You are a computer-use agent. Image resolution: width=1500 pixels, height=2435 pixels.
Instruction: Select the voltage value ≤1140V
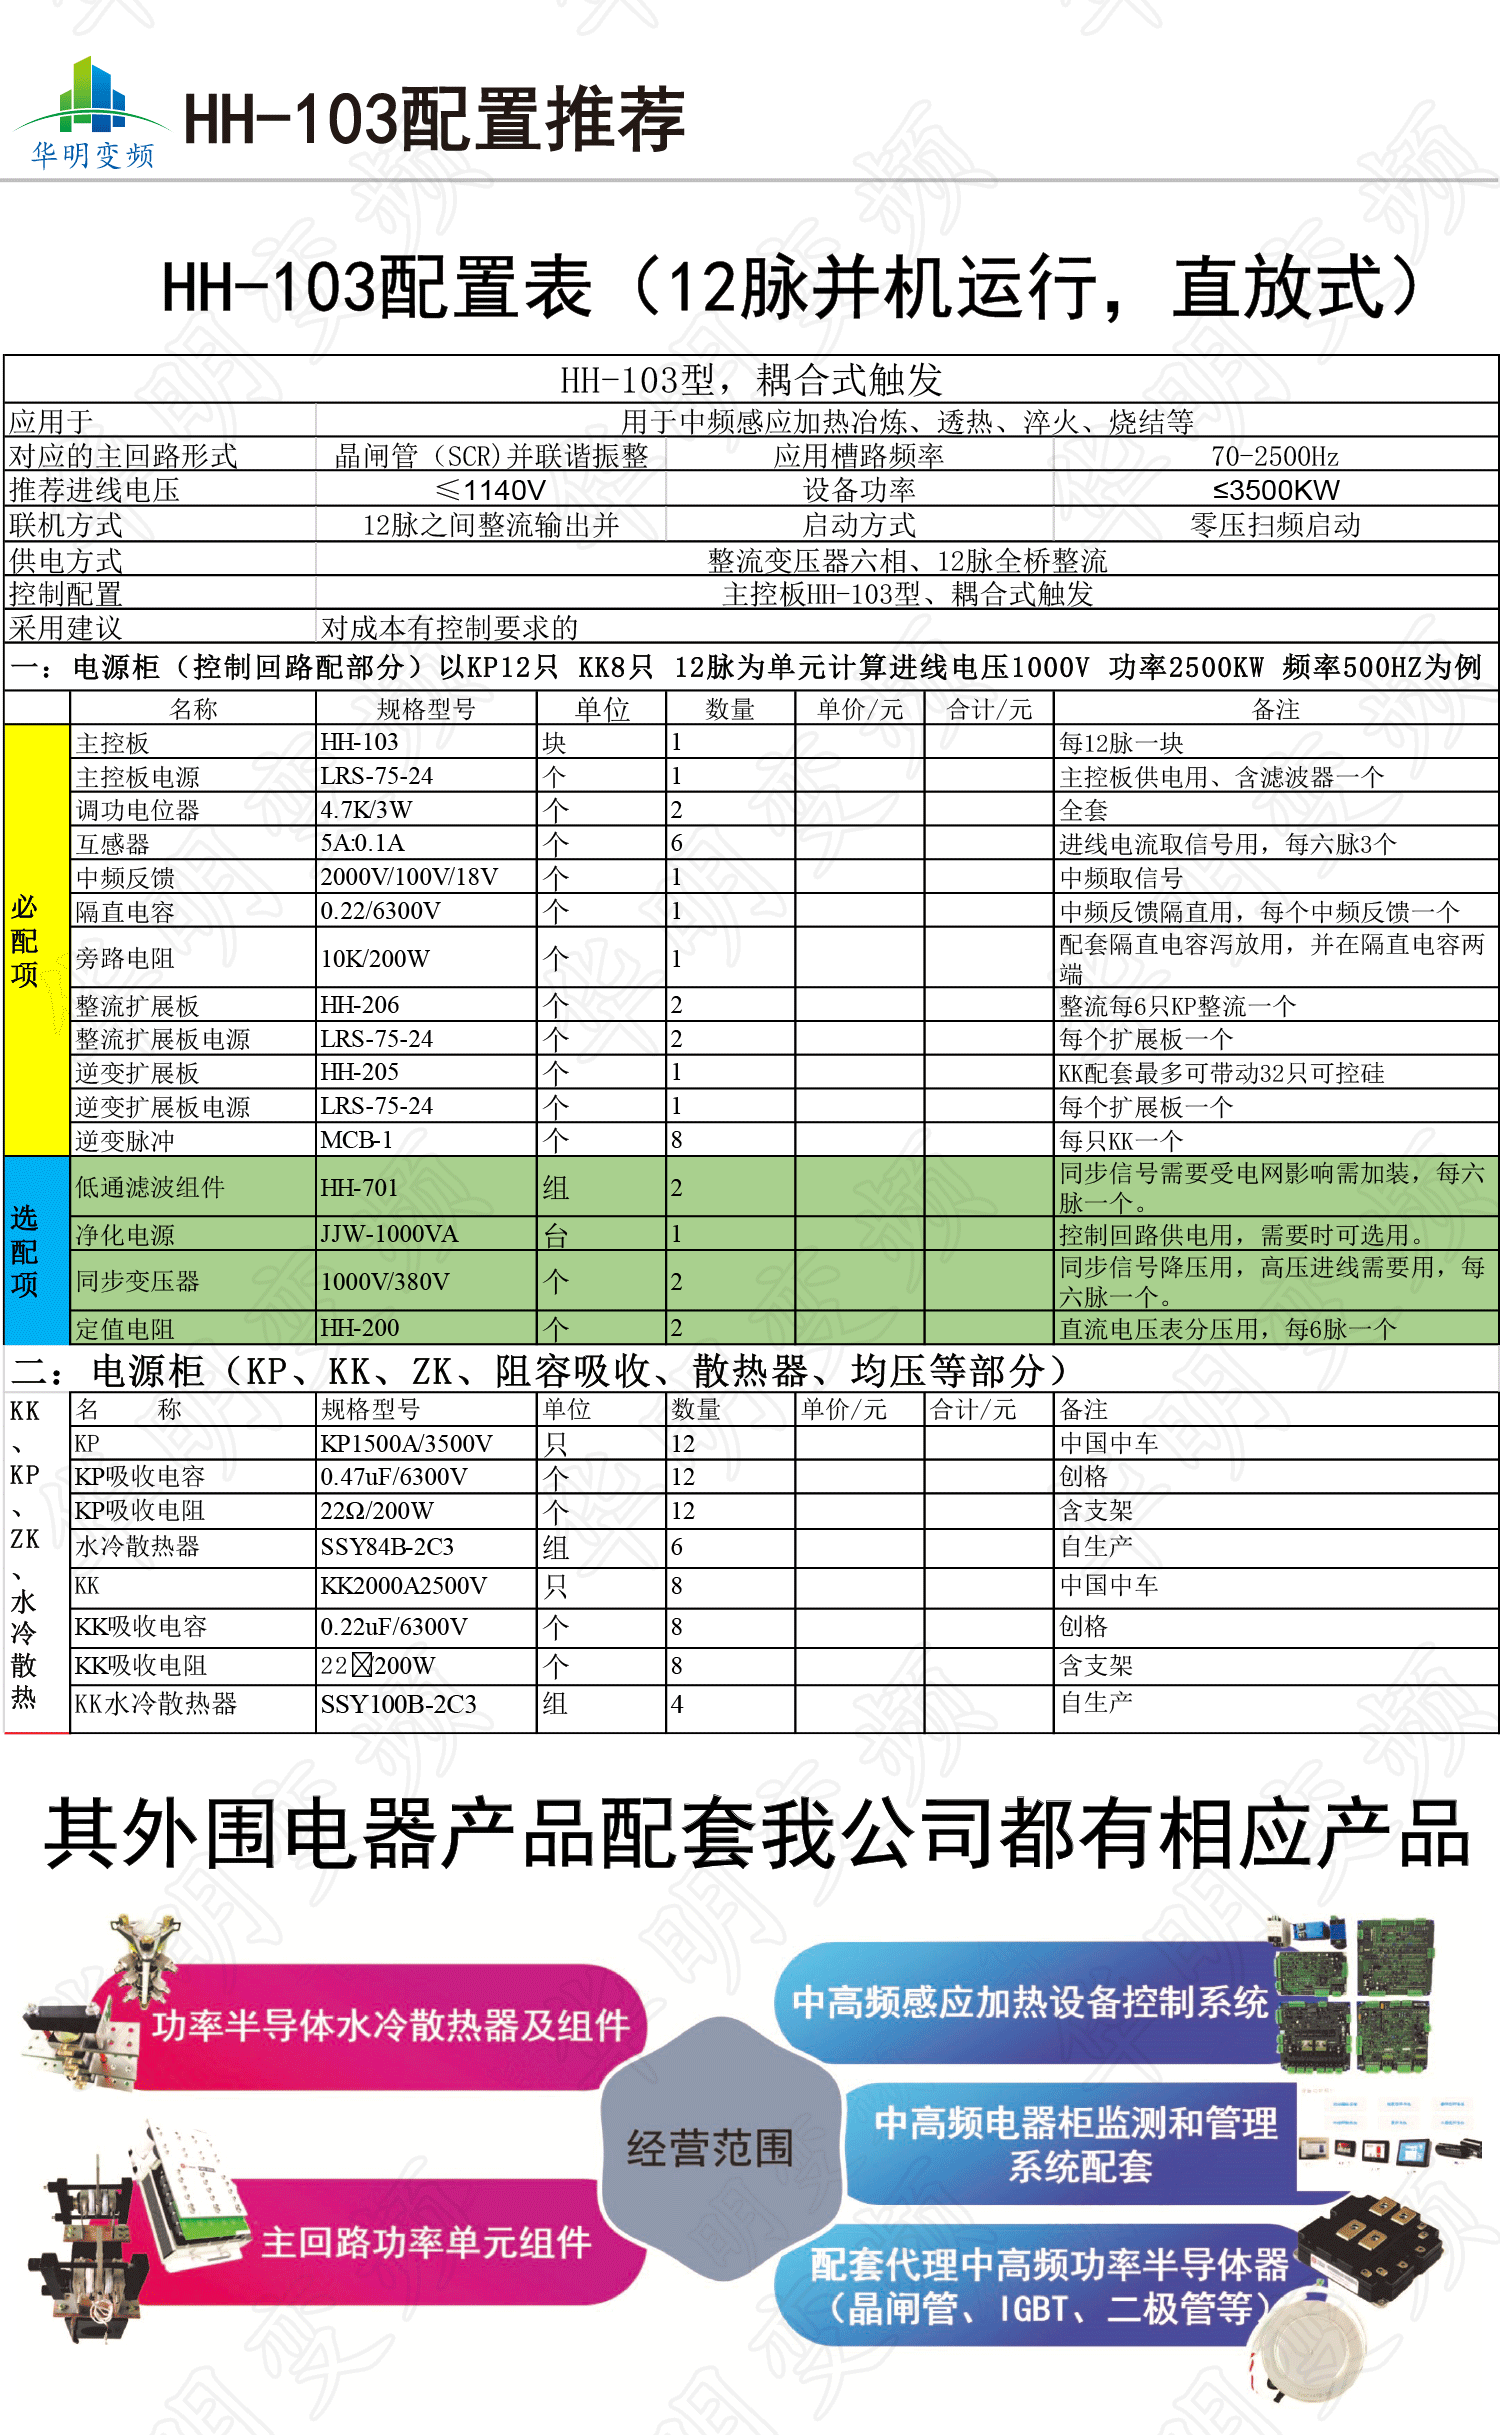(x=491, y=490)
